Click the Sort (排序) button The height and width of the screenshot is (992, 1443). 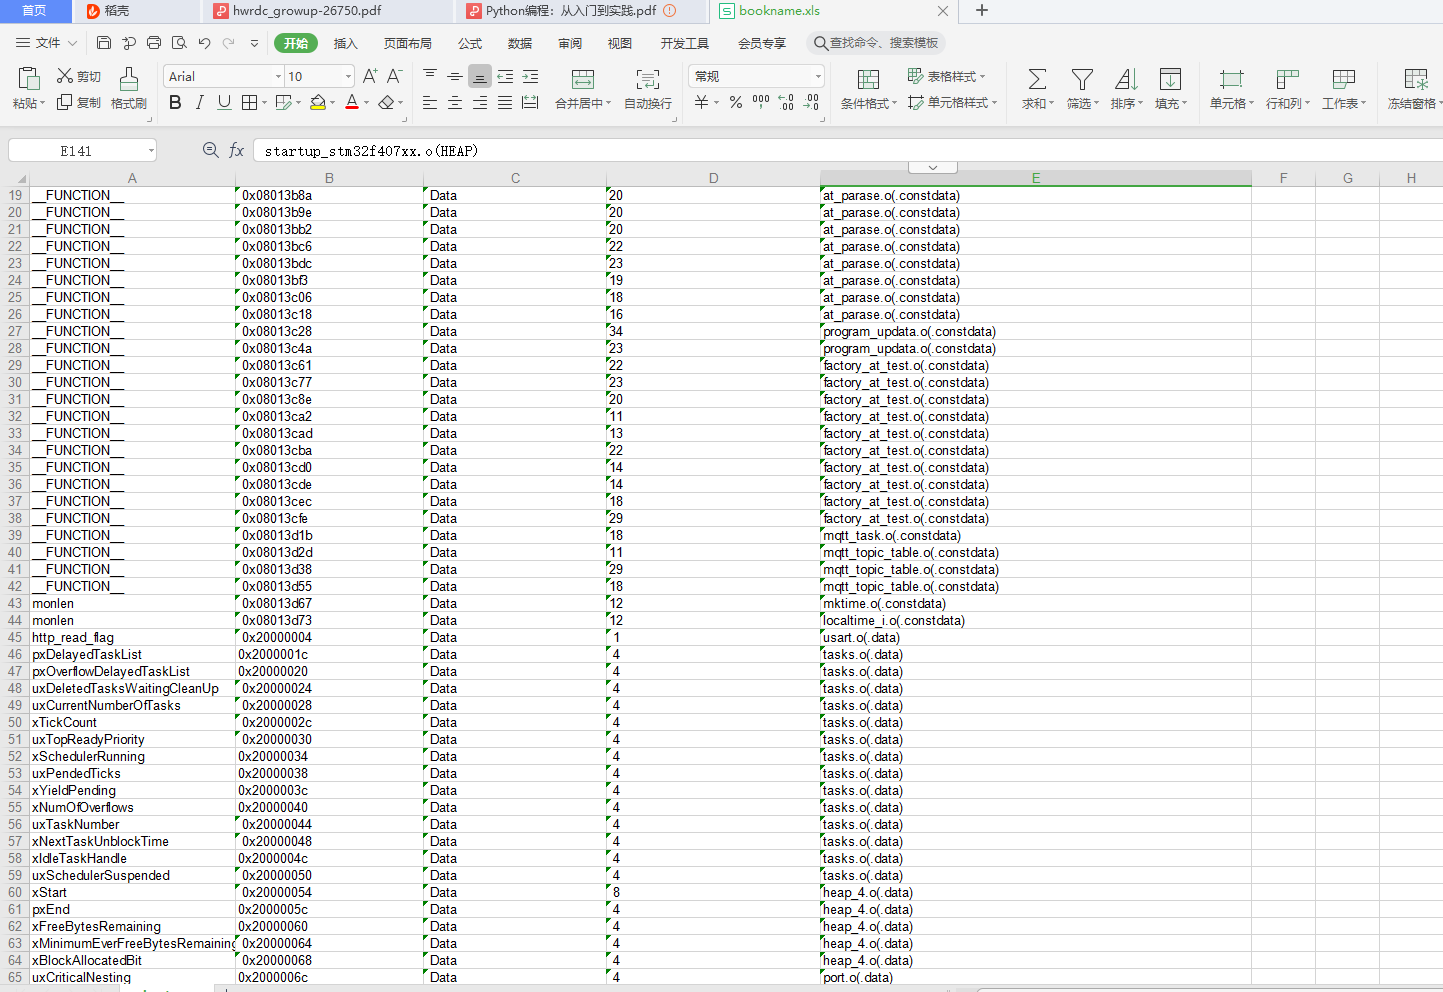point(1126,88)
